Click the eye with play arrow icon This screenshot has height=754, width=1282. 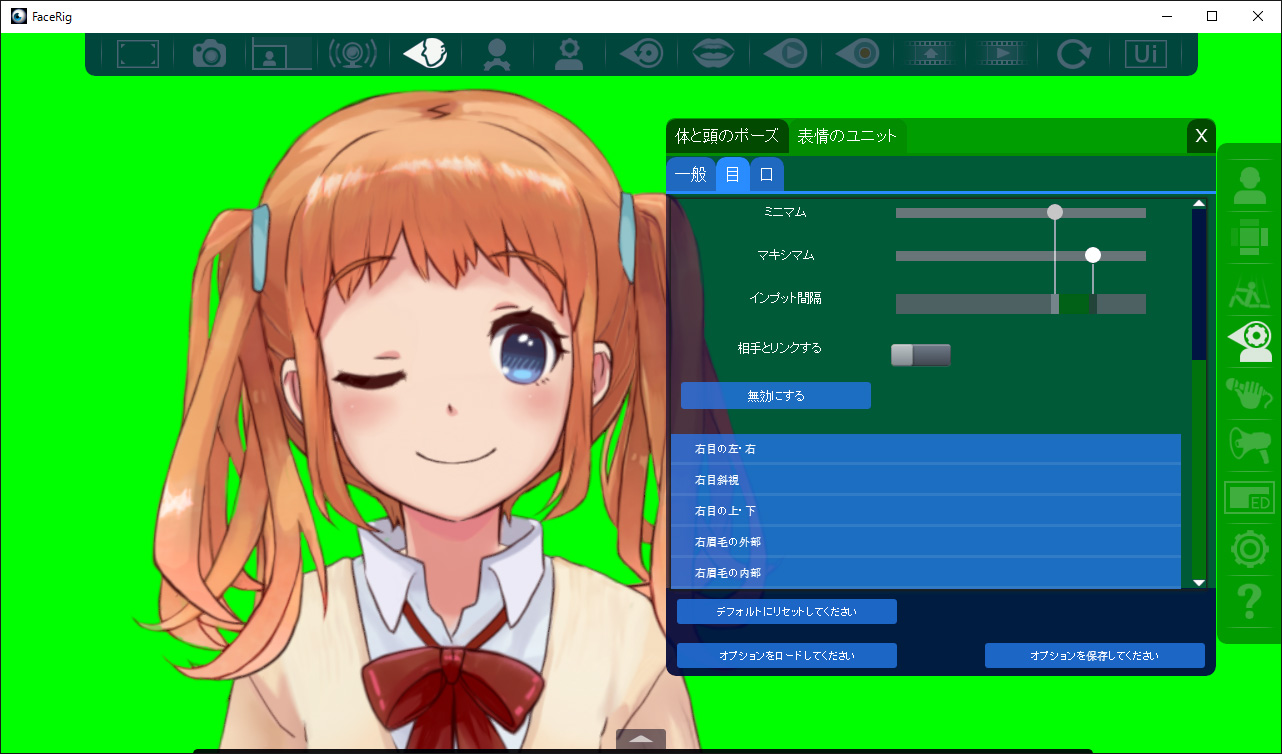(785, 53)
